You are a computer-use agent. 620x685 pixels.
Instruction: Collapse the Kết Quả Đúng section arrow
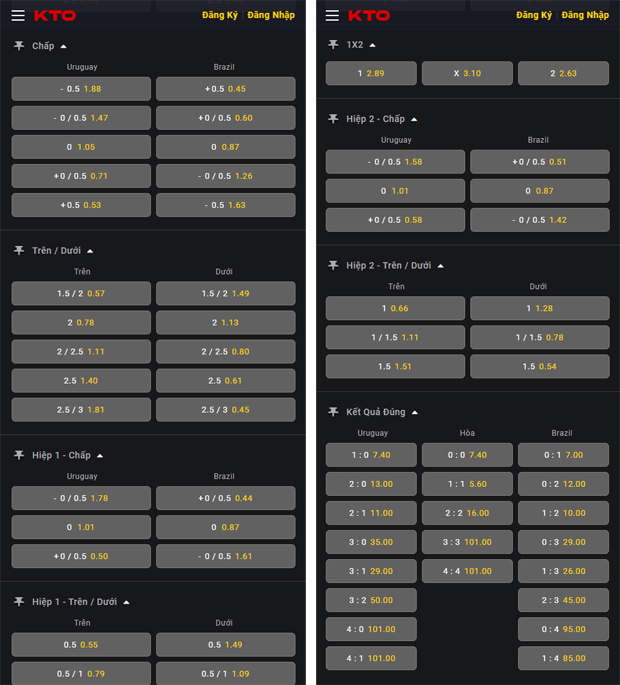coord(415,412)
